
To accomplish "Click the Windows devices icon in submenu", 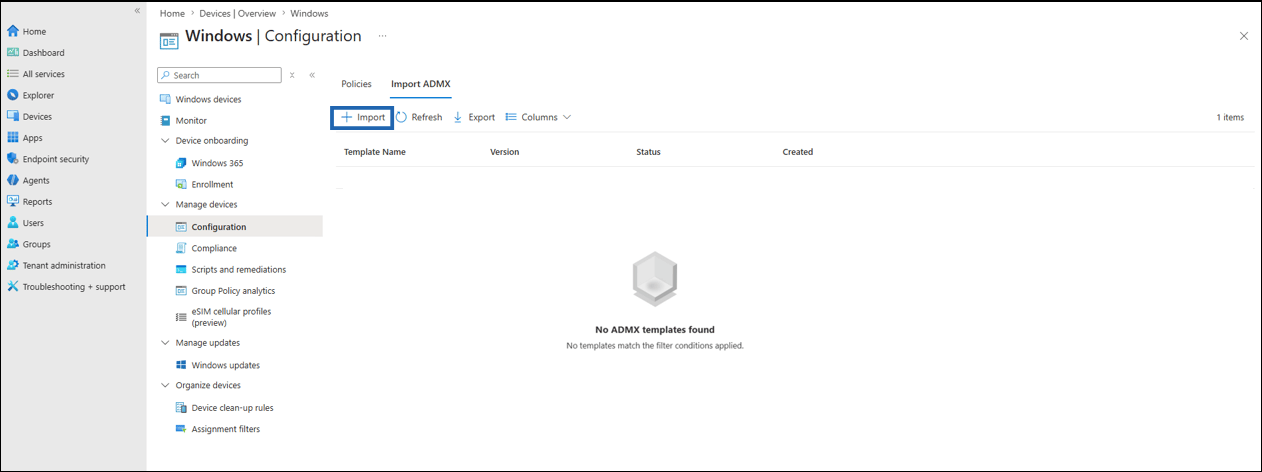I will pyautogui.click(x=165, y=99).
